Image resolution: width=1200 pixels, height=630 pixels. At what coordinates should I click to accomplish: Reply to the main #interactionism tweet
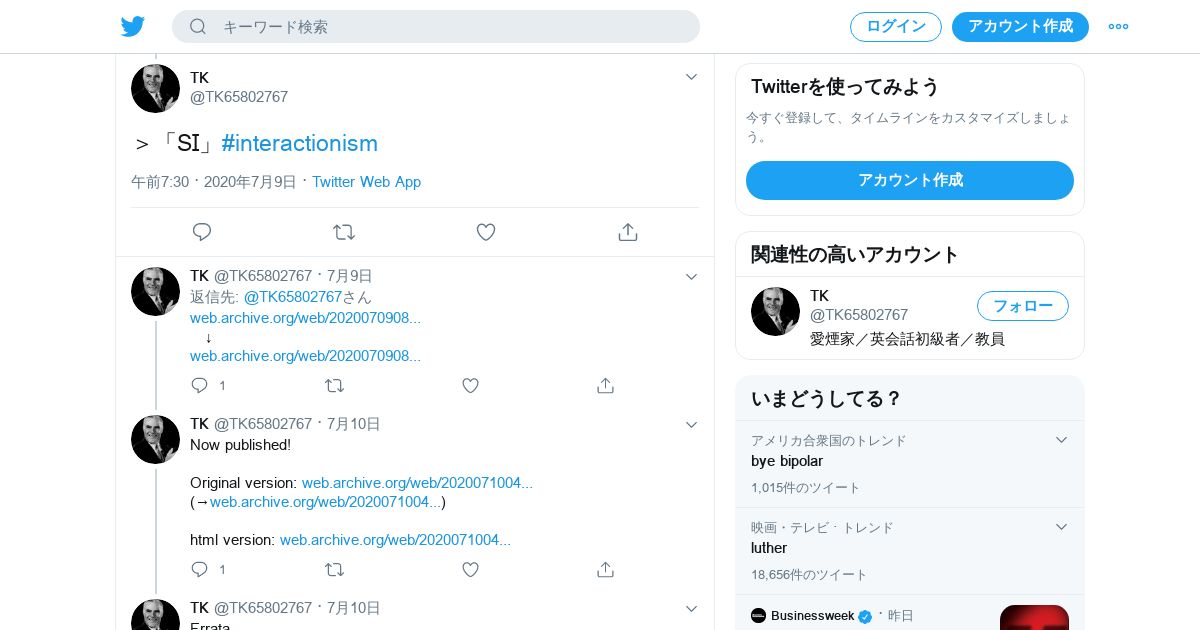202,232
